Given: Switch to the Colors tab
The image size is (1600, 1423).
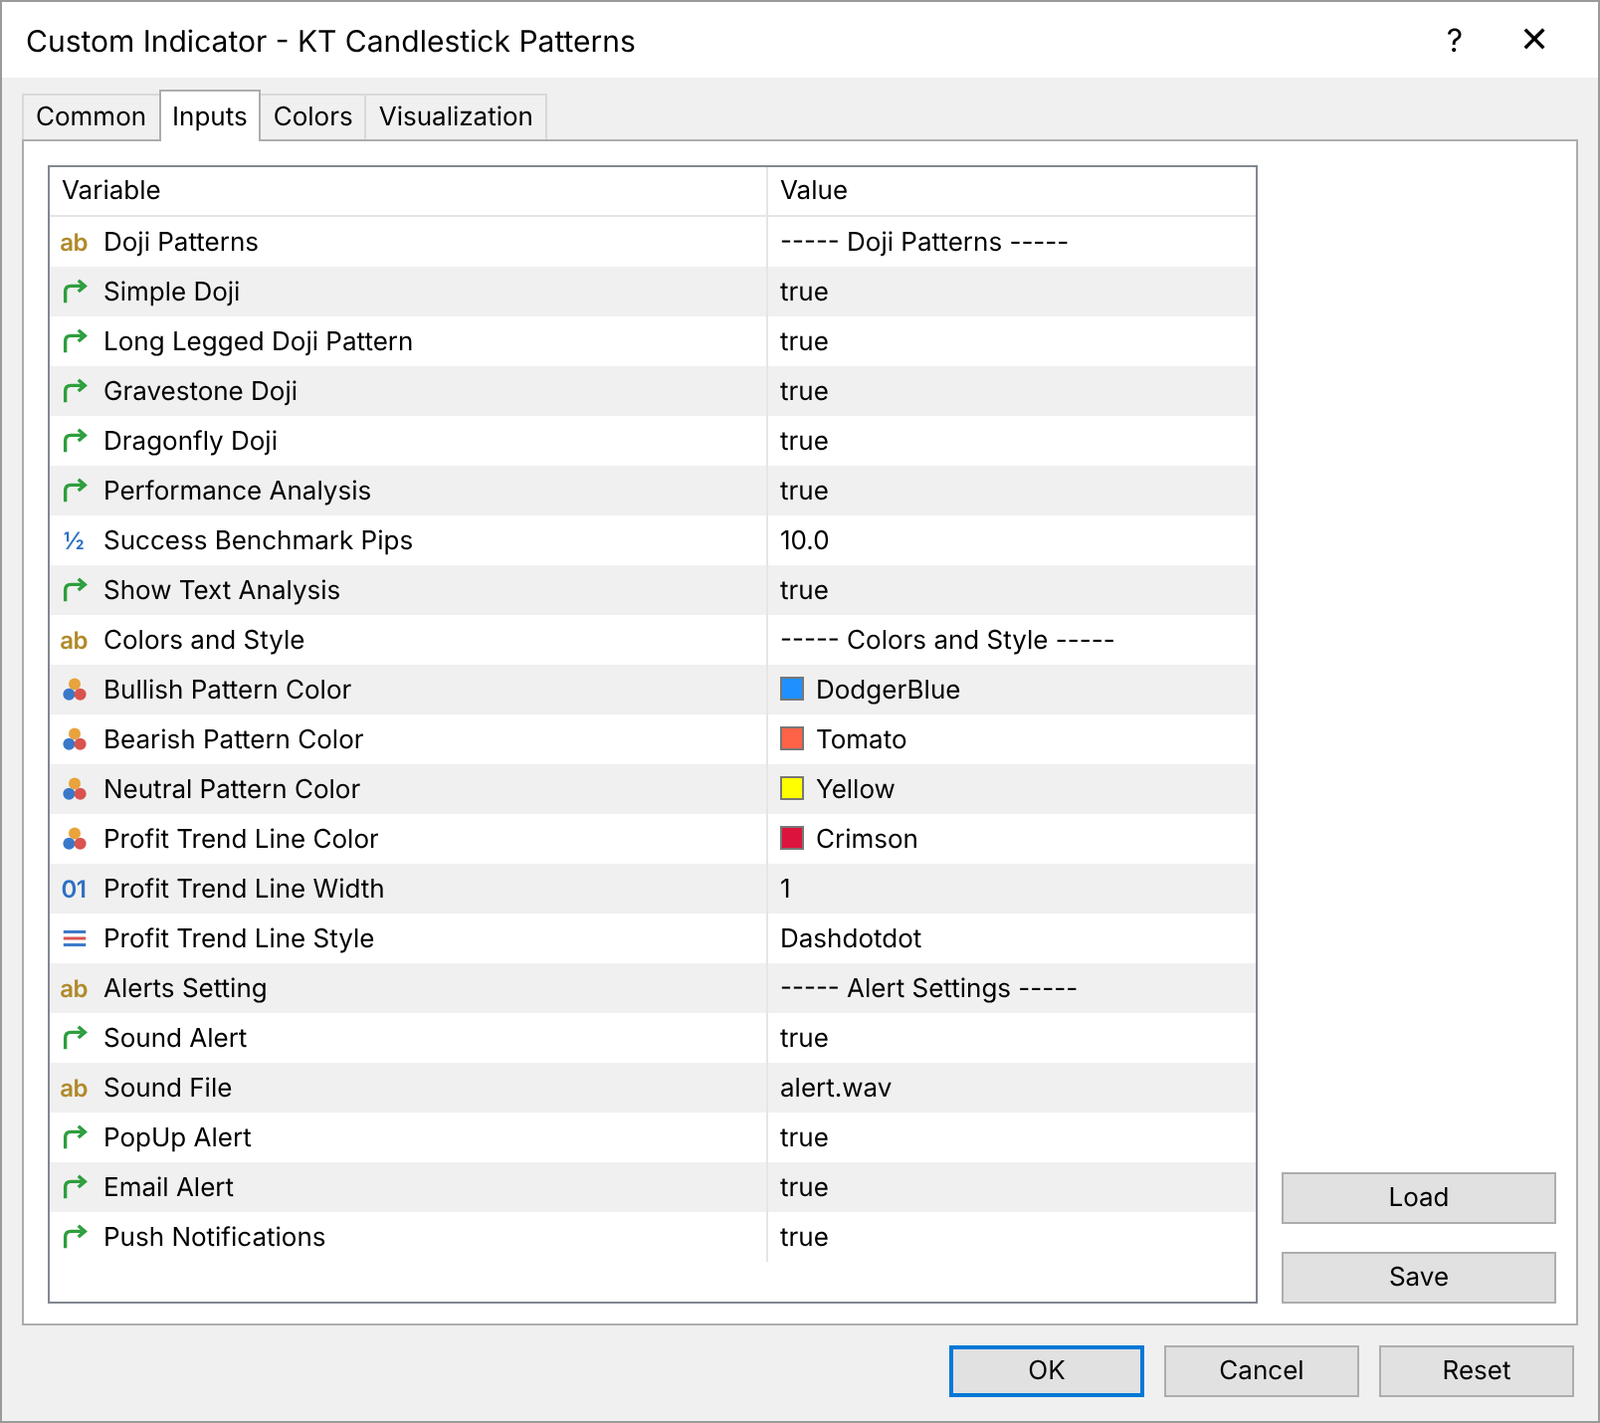Looking at the screenshot, I should [x=313, y=117].
